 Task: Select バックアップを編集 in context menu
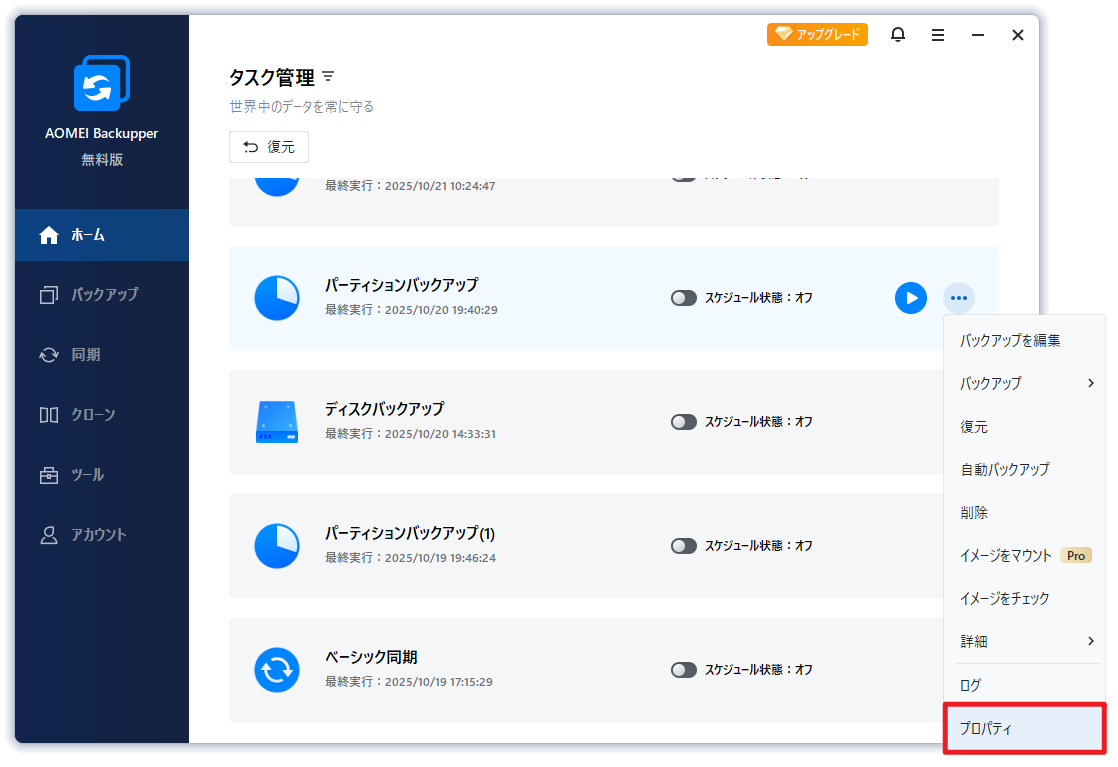pyautogui.click(x=1024, y=341)
